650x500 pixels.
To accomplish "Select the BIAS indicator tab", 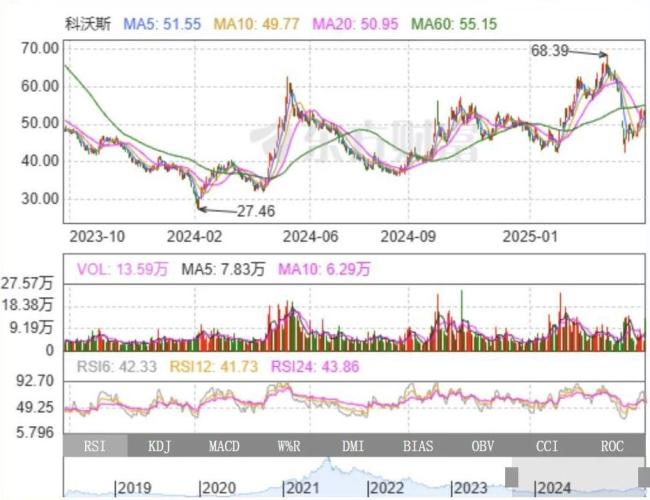I will coord(417,445).
